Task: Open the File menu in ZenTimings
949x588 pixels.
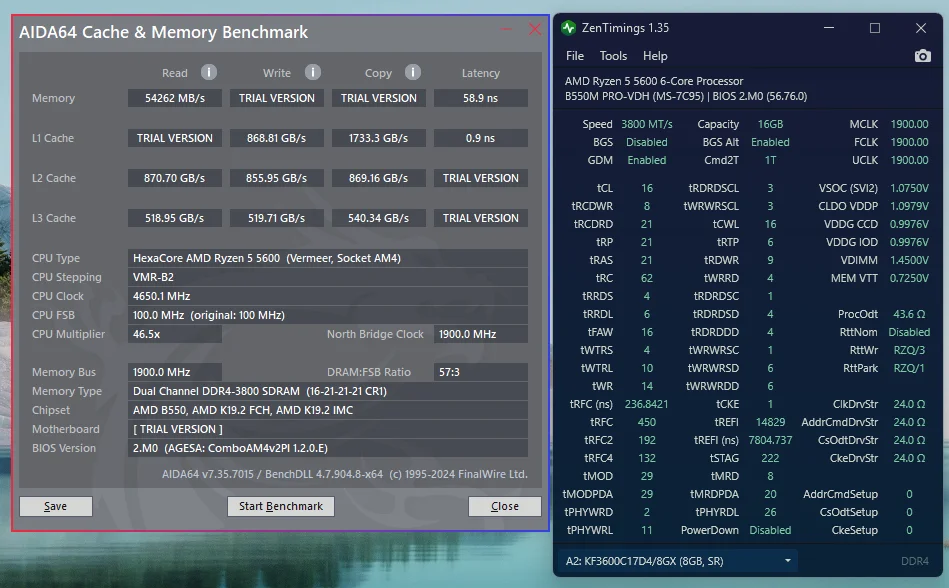Action: click(575, 56)
